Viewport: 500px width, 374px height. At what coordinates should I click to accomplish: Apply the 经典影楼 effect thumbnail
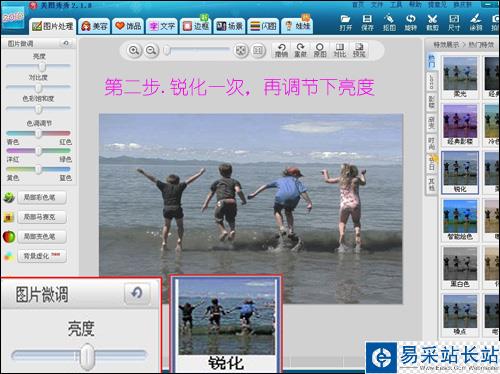[x=460, y=125]
